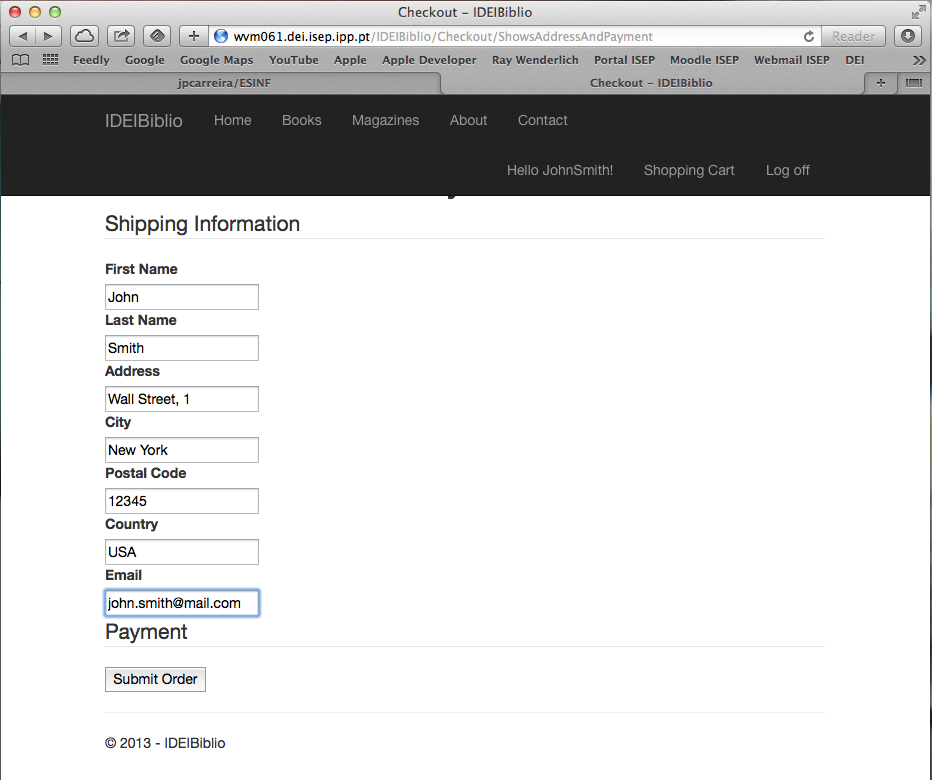Expand the bookmarks bar overflow chevron

tap(919, 60)
